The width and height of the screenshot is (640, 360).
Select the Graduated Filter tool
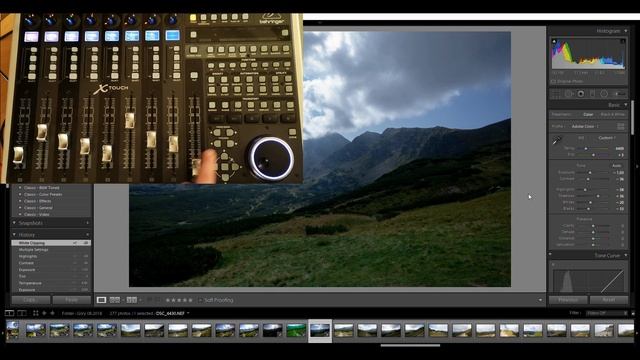[x=592, y=94]
